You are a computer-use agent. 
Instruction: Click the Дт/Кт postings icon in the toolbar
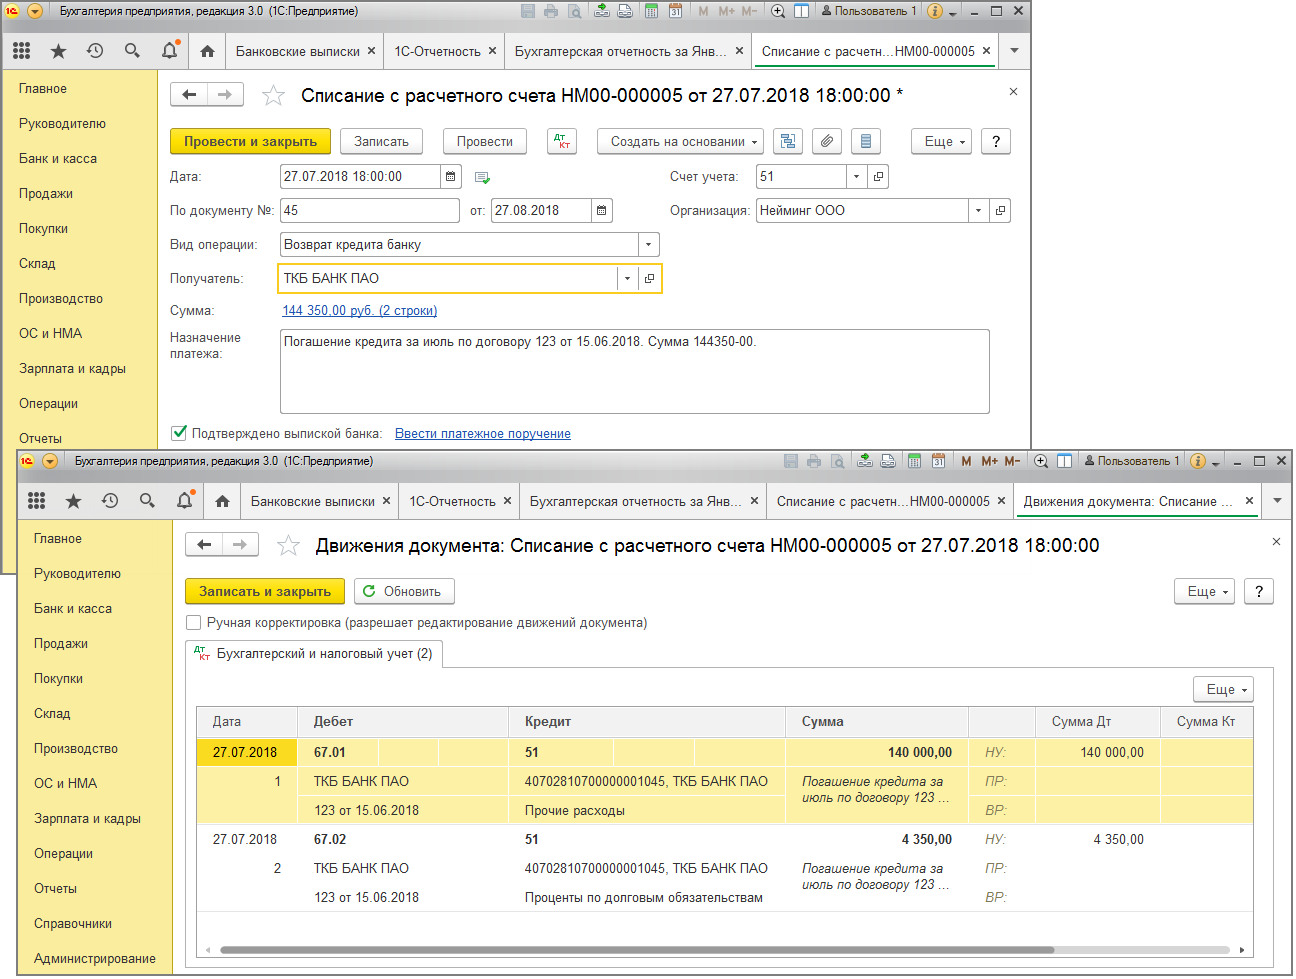click(562, 142)
